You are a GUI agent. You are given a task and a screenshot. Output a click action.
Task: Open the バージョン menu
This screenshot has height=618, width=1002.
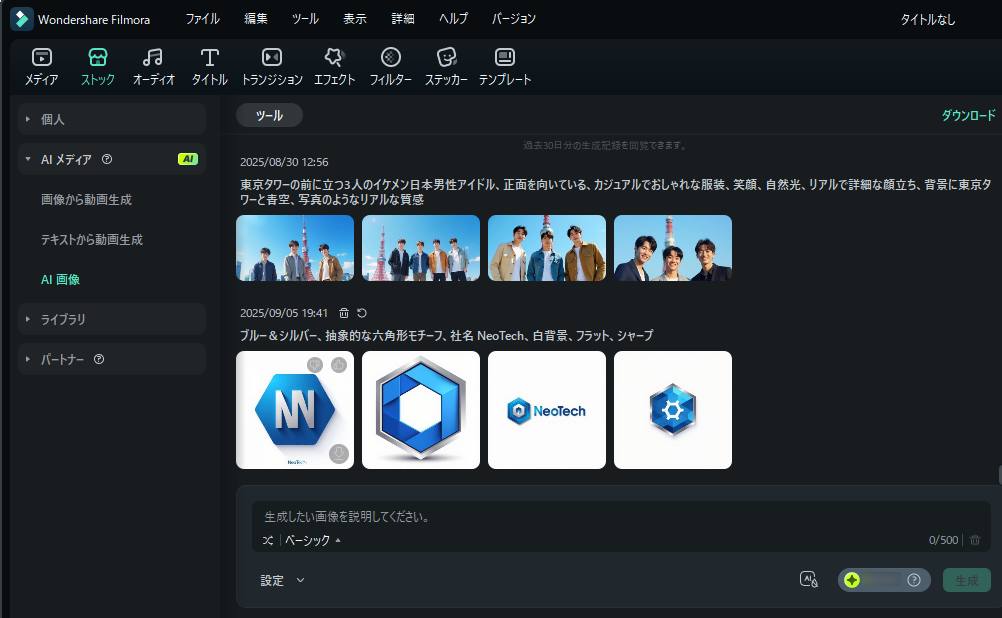click(514, 19)
